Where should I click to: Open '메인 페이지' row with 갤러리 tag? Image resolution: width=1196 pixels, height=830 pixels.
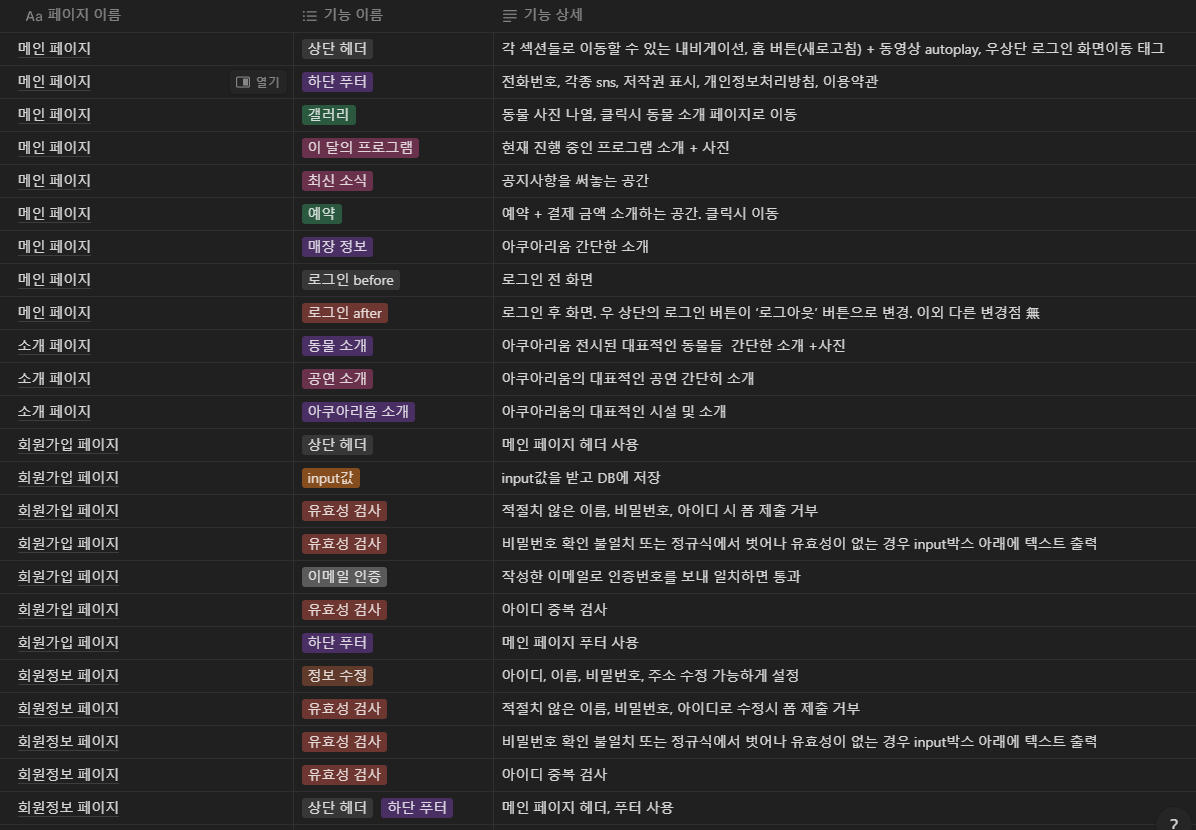(x=54, y=114)
